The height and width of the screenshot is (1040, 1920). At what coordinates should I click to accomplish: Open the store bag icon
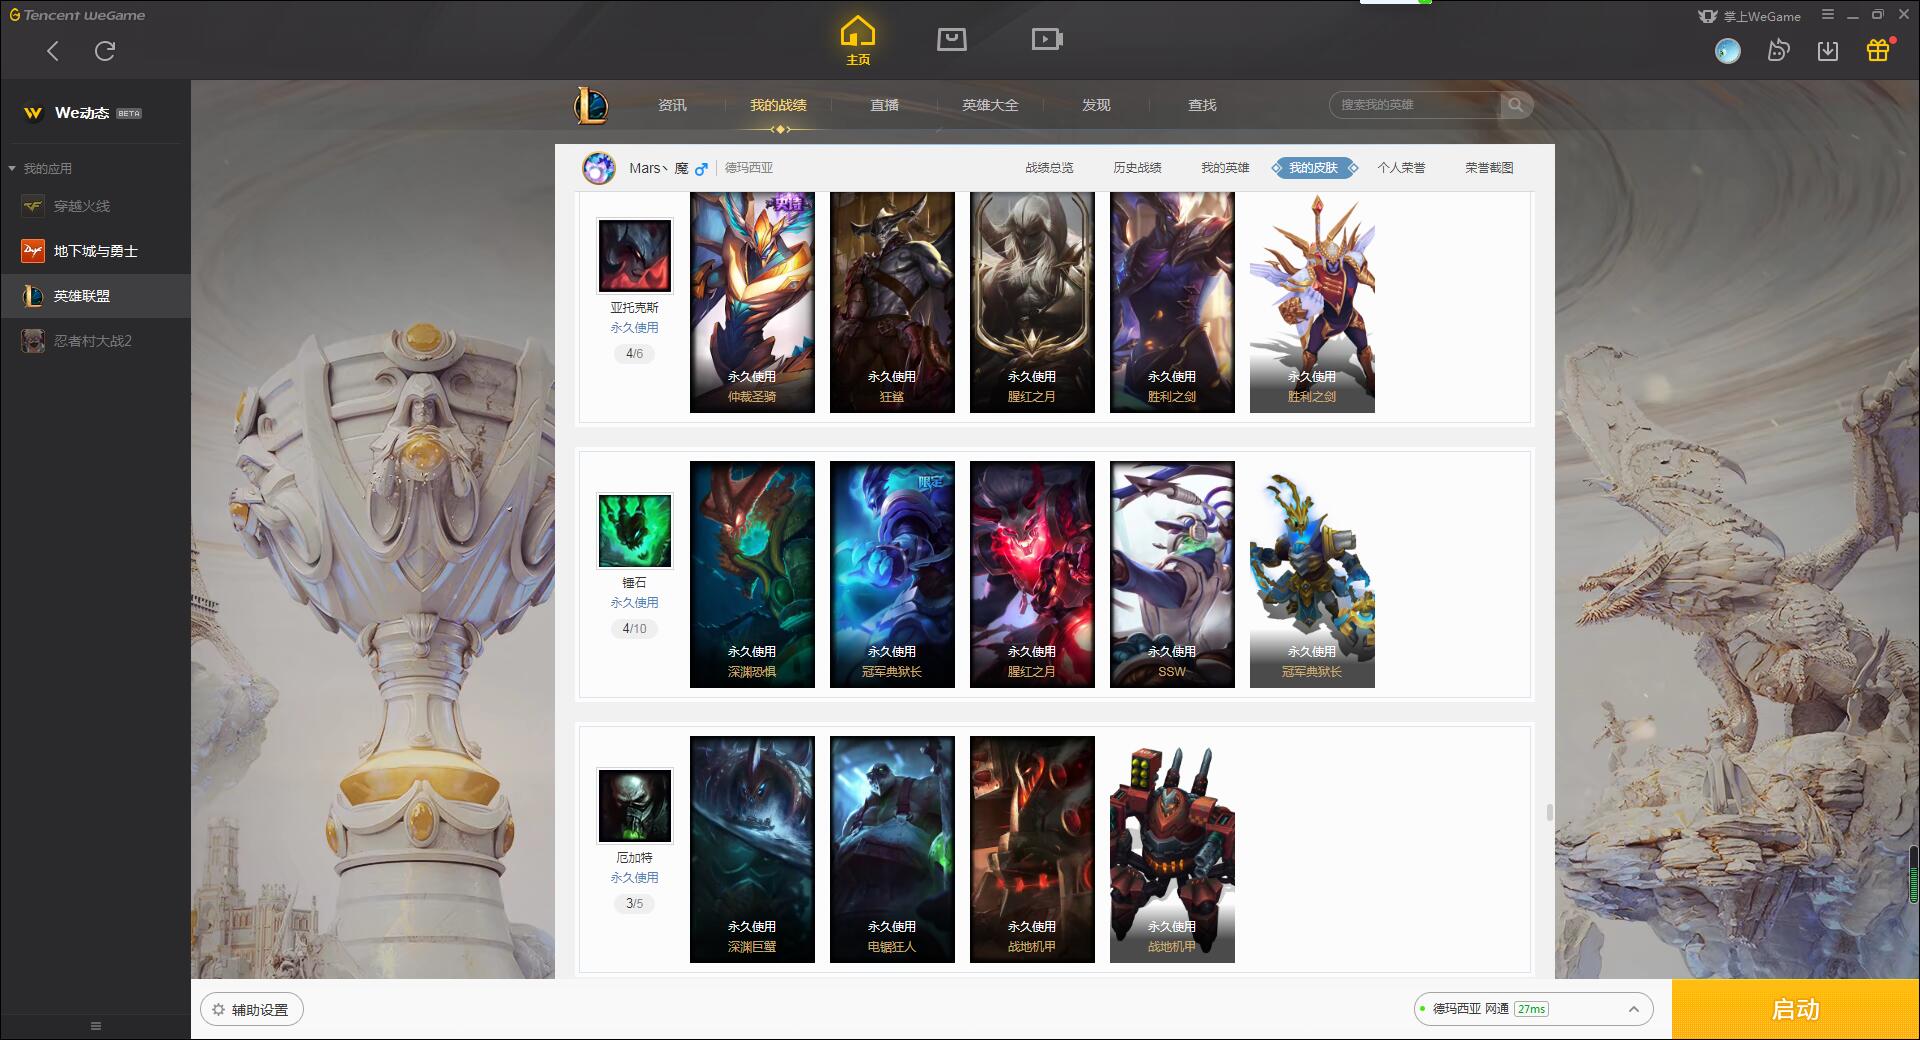click(x=951, y=39)
